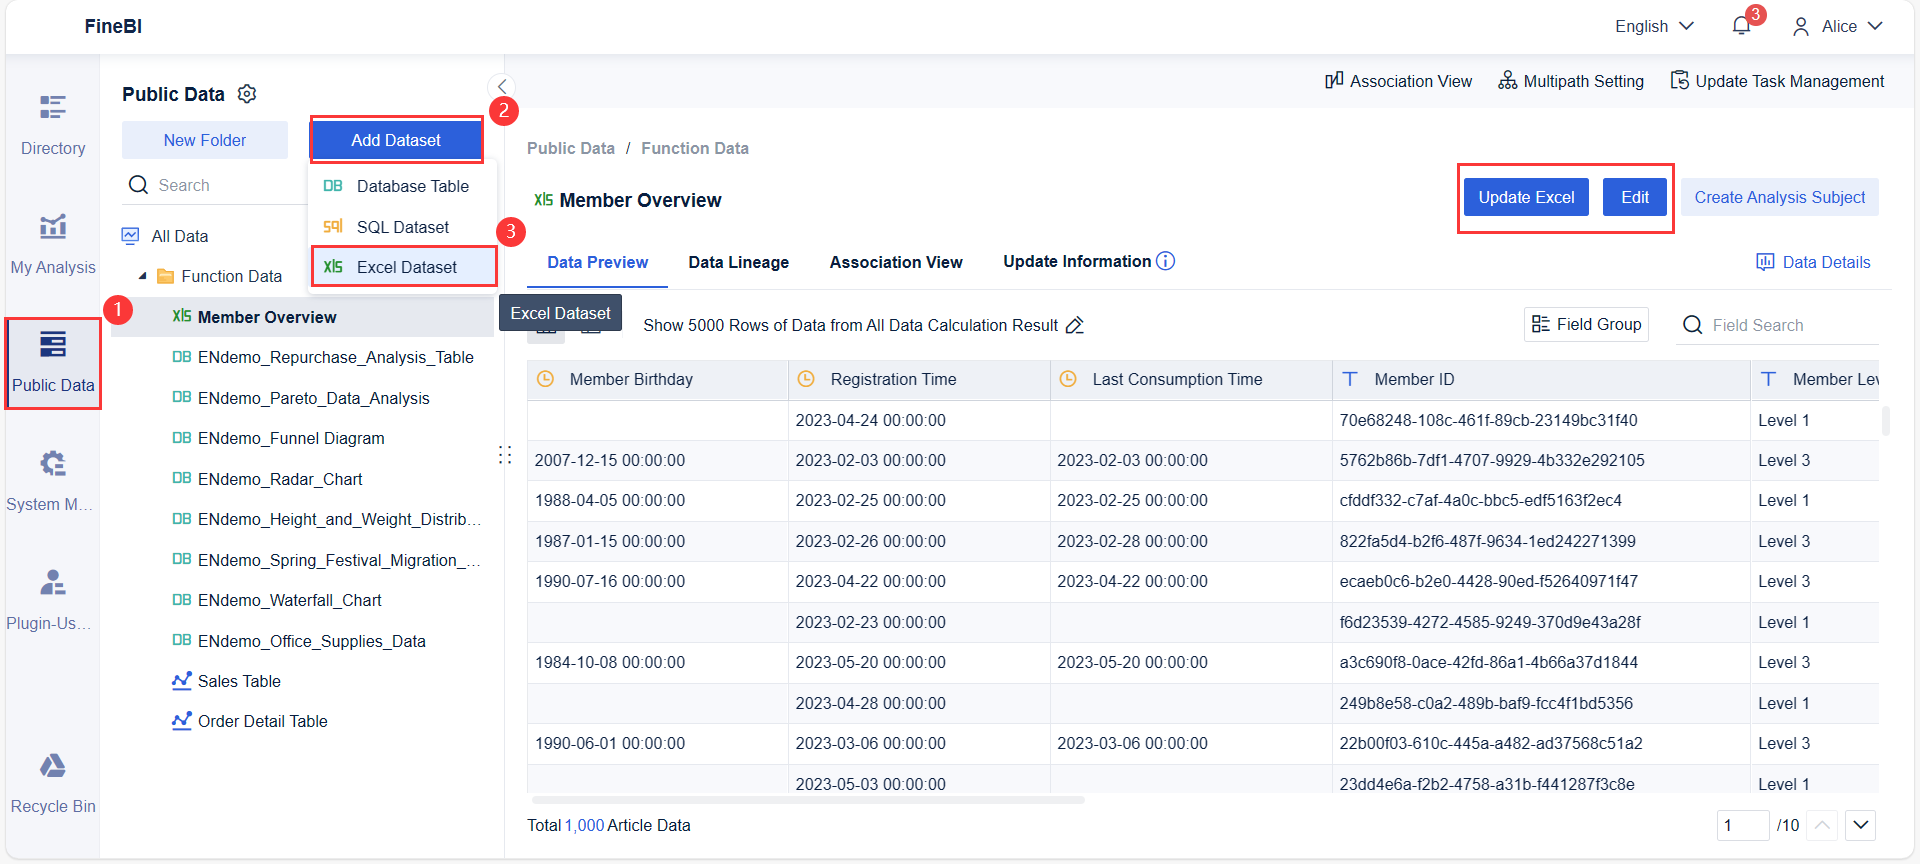This screenshot has width=1920, height=864.
Task: Switch to Association View tab
Action: (x=896, y=262)
